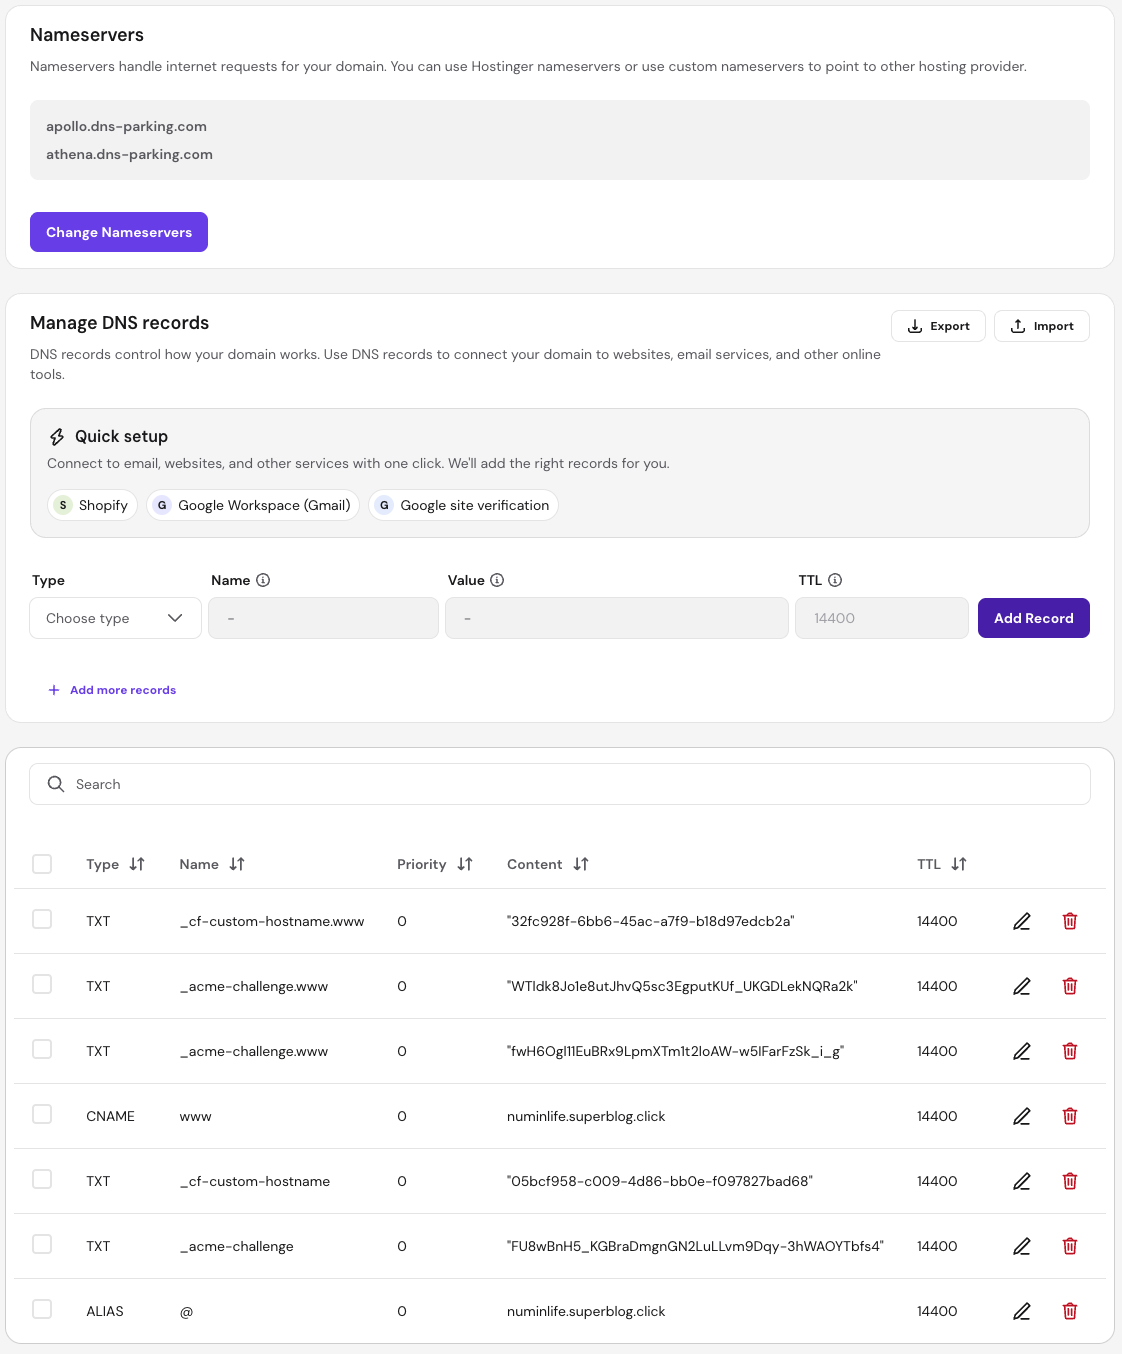This screenshot has width=1122, height=1354.
Task: Select the ALIAS record checkbox
Action: [x=42, y=1309]
